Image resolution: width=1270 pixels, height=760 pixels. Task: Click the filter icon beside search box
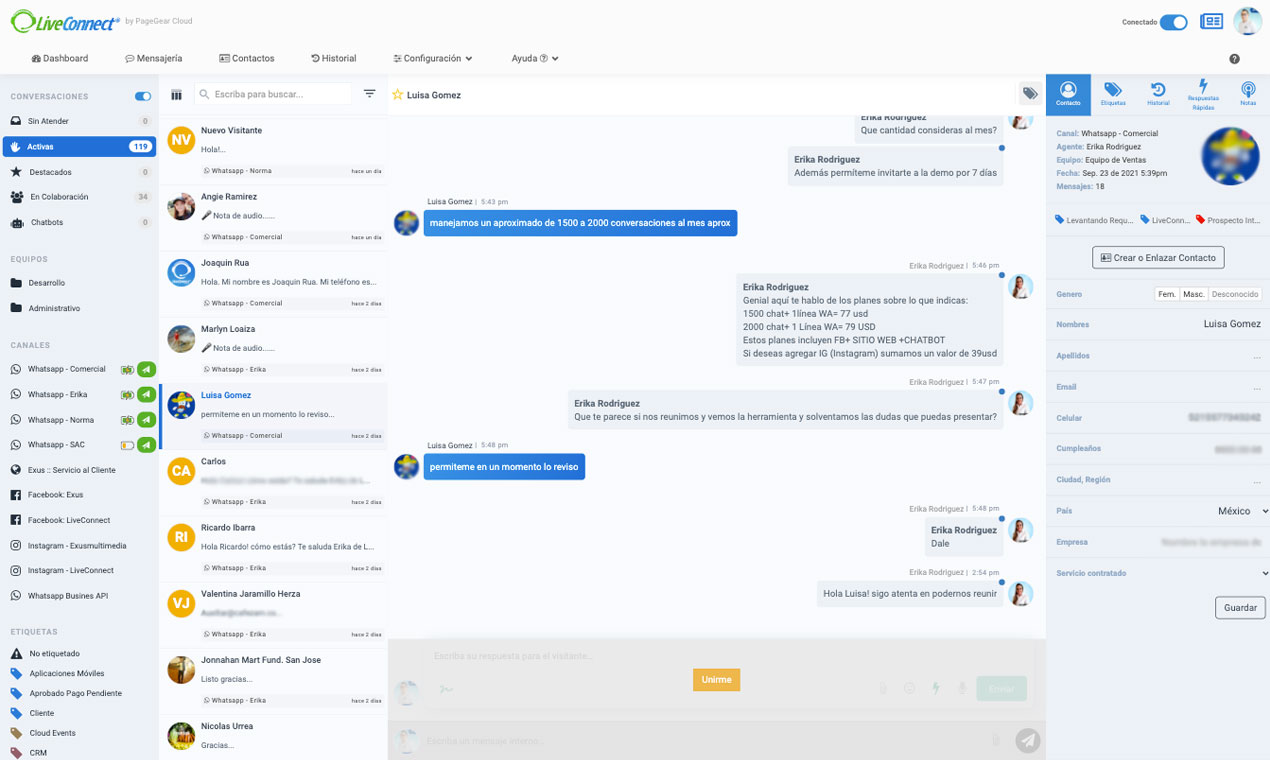pos(369,94)
